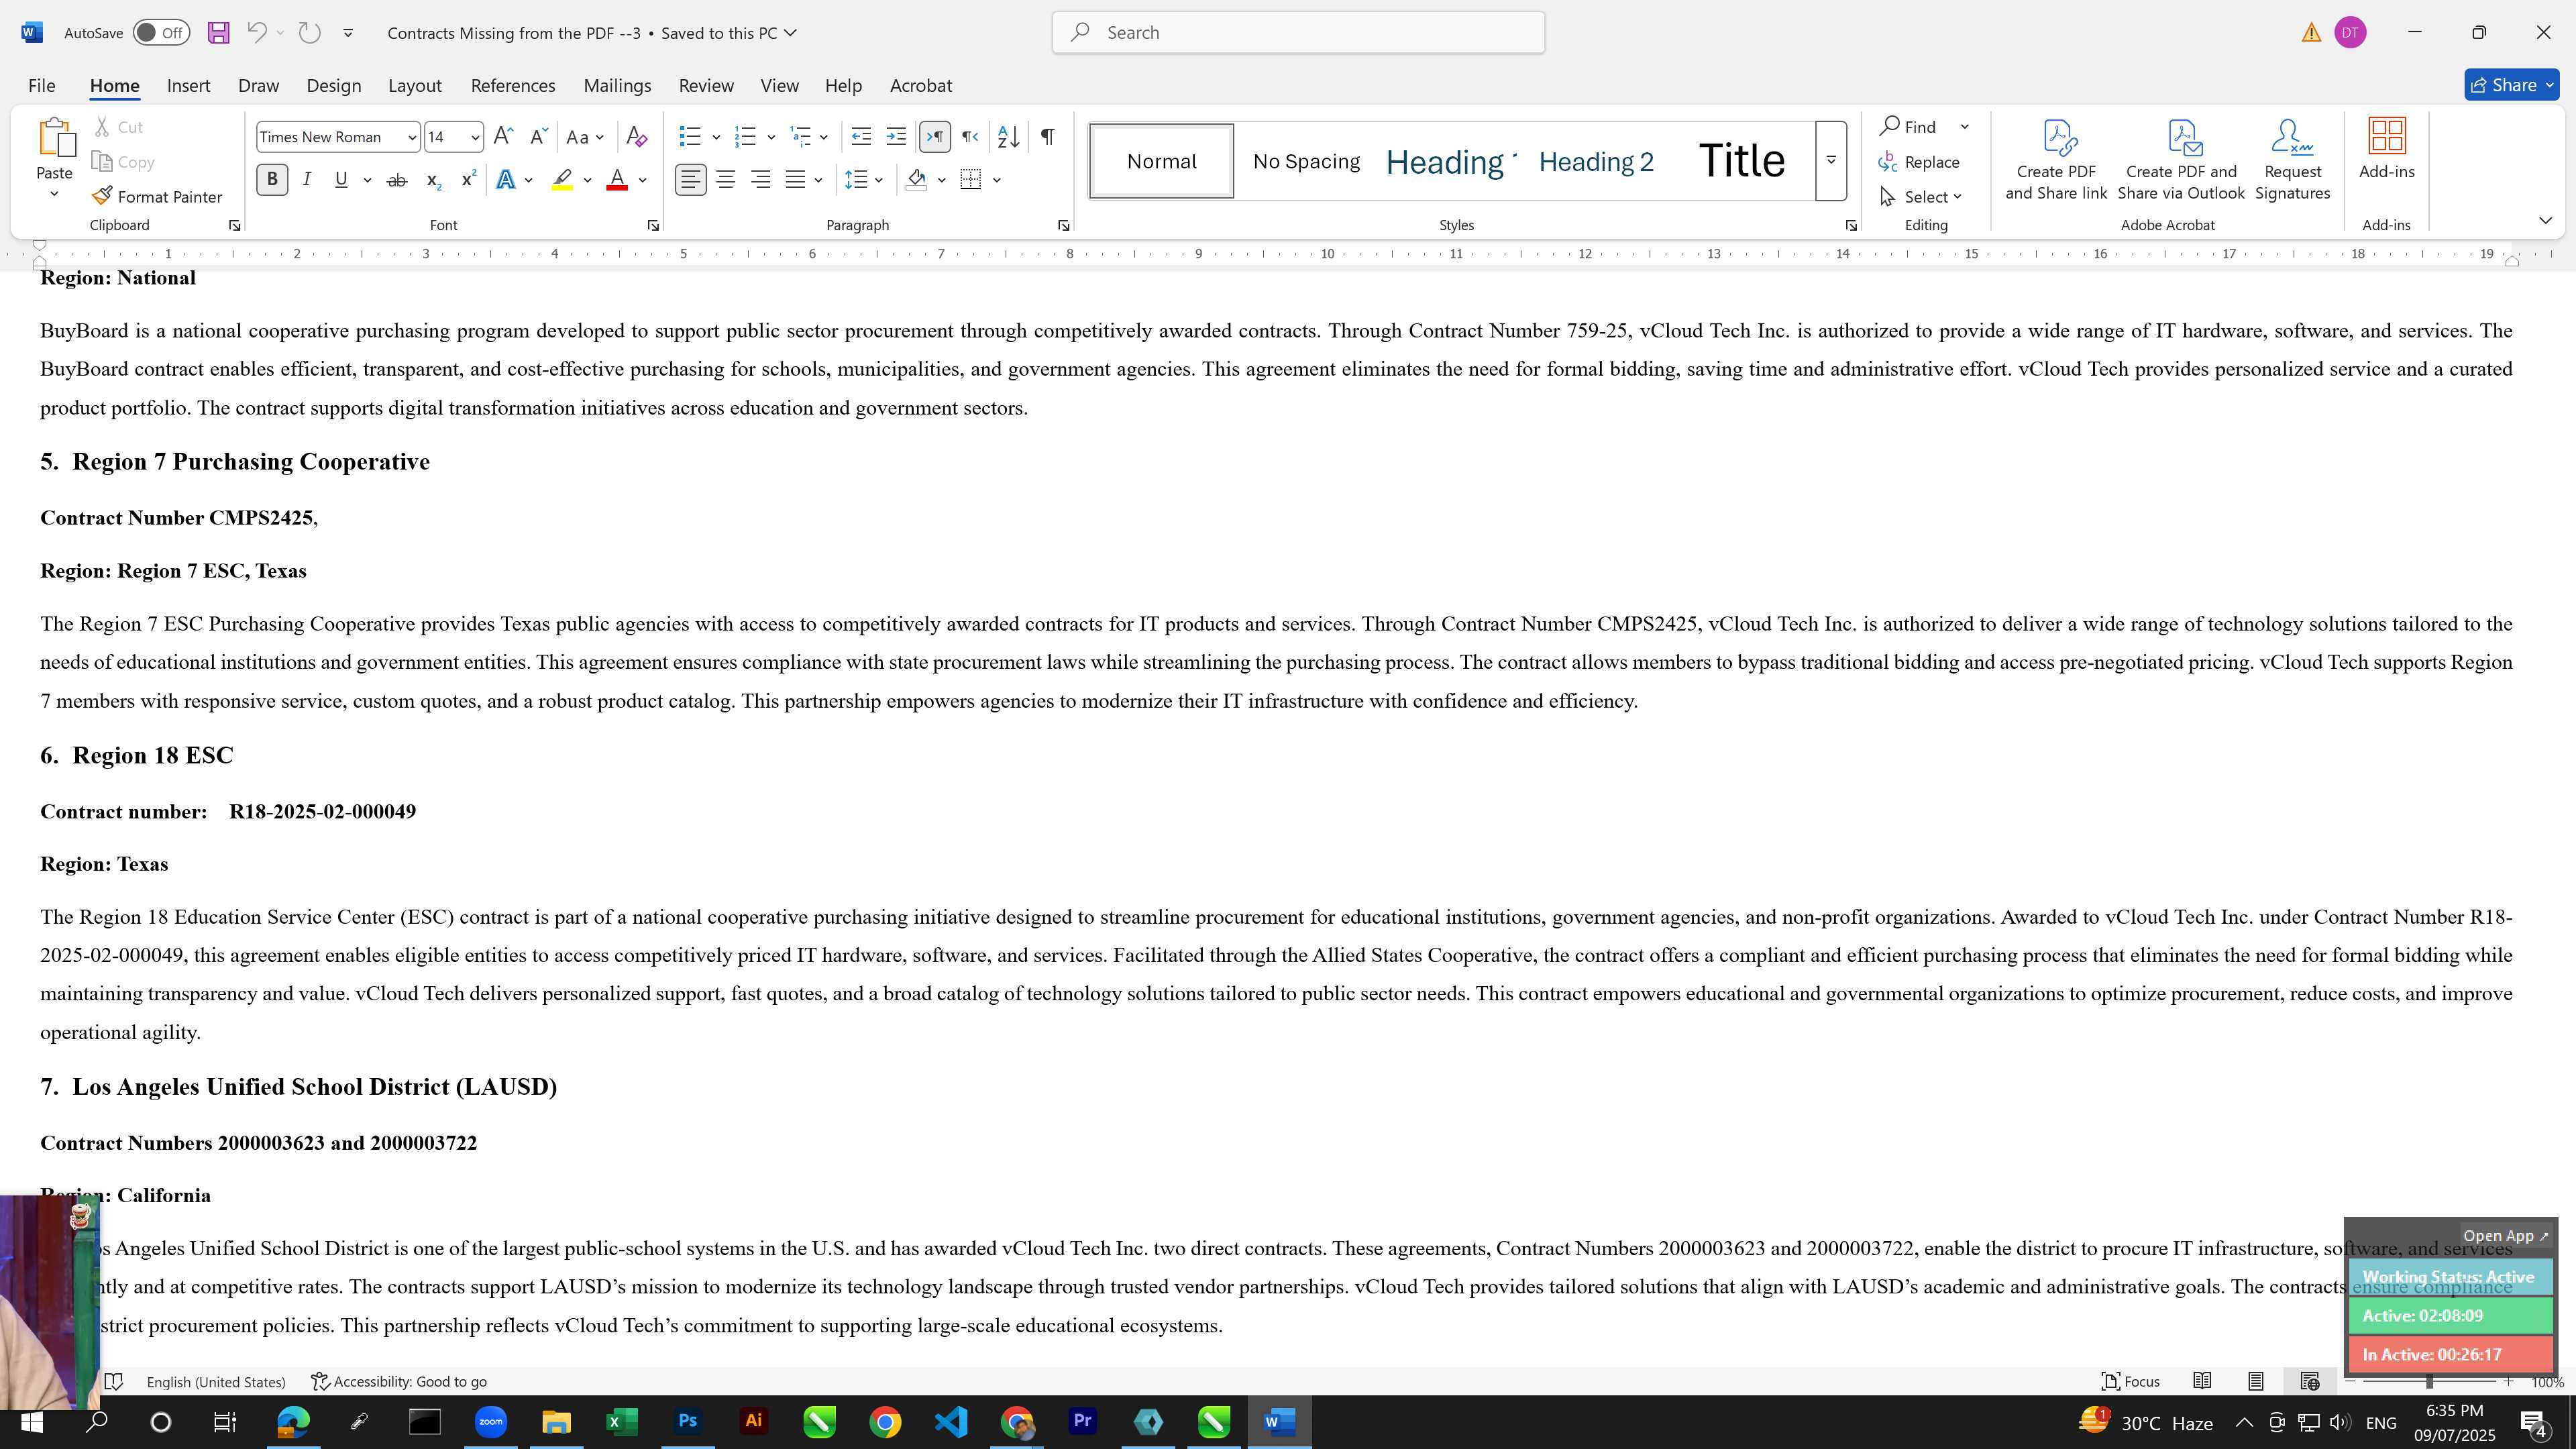
Task: Switch to the Layout tab
Action: (414, 86)
